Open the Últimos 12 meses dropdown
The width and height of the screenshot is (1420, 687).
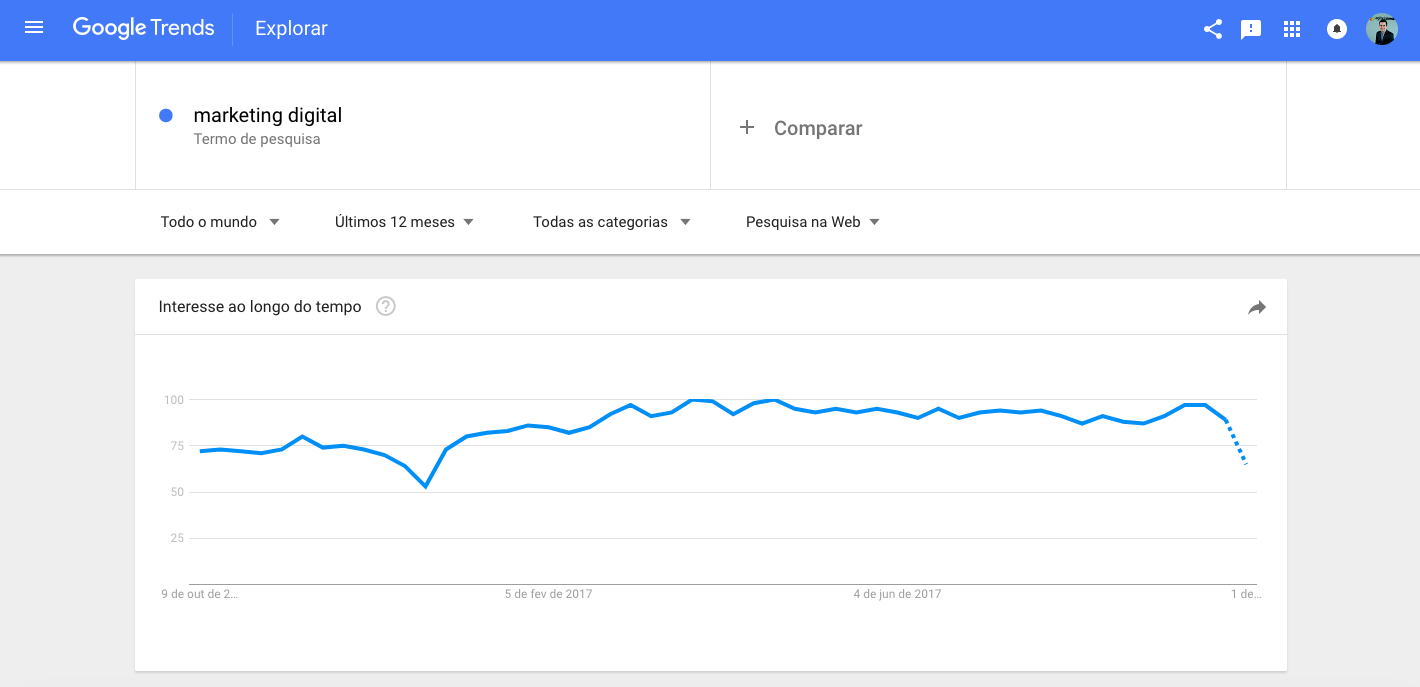click(x=404, y=222)
